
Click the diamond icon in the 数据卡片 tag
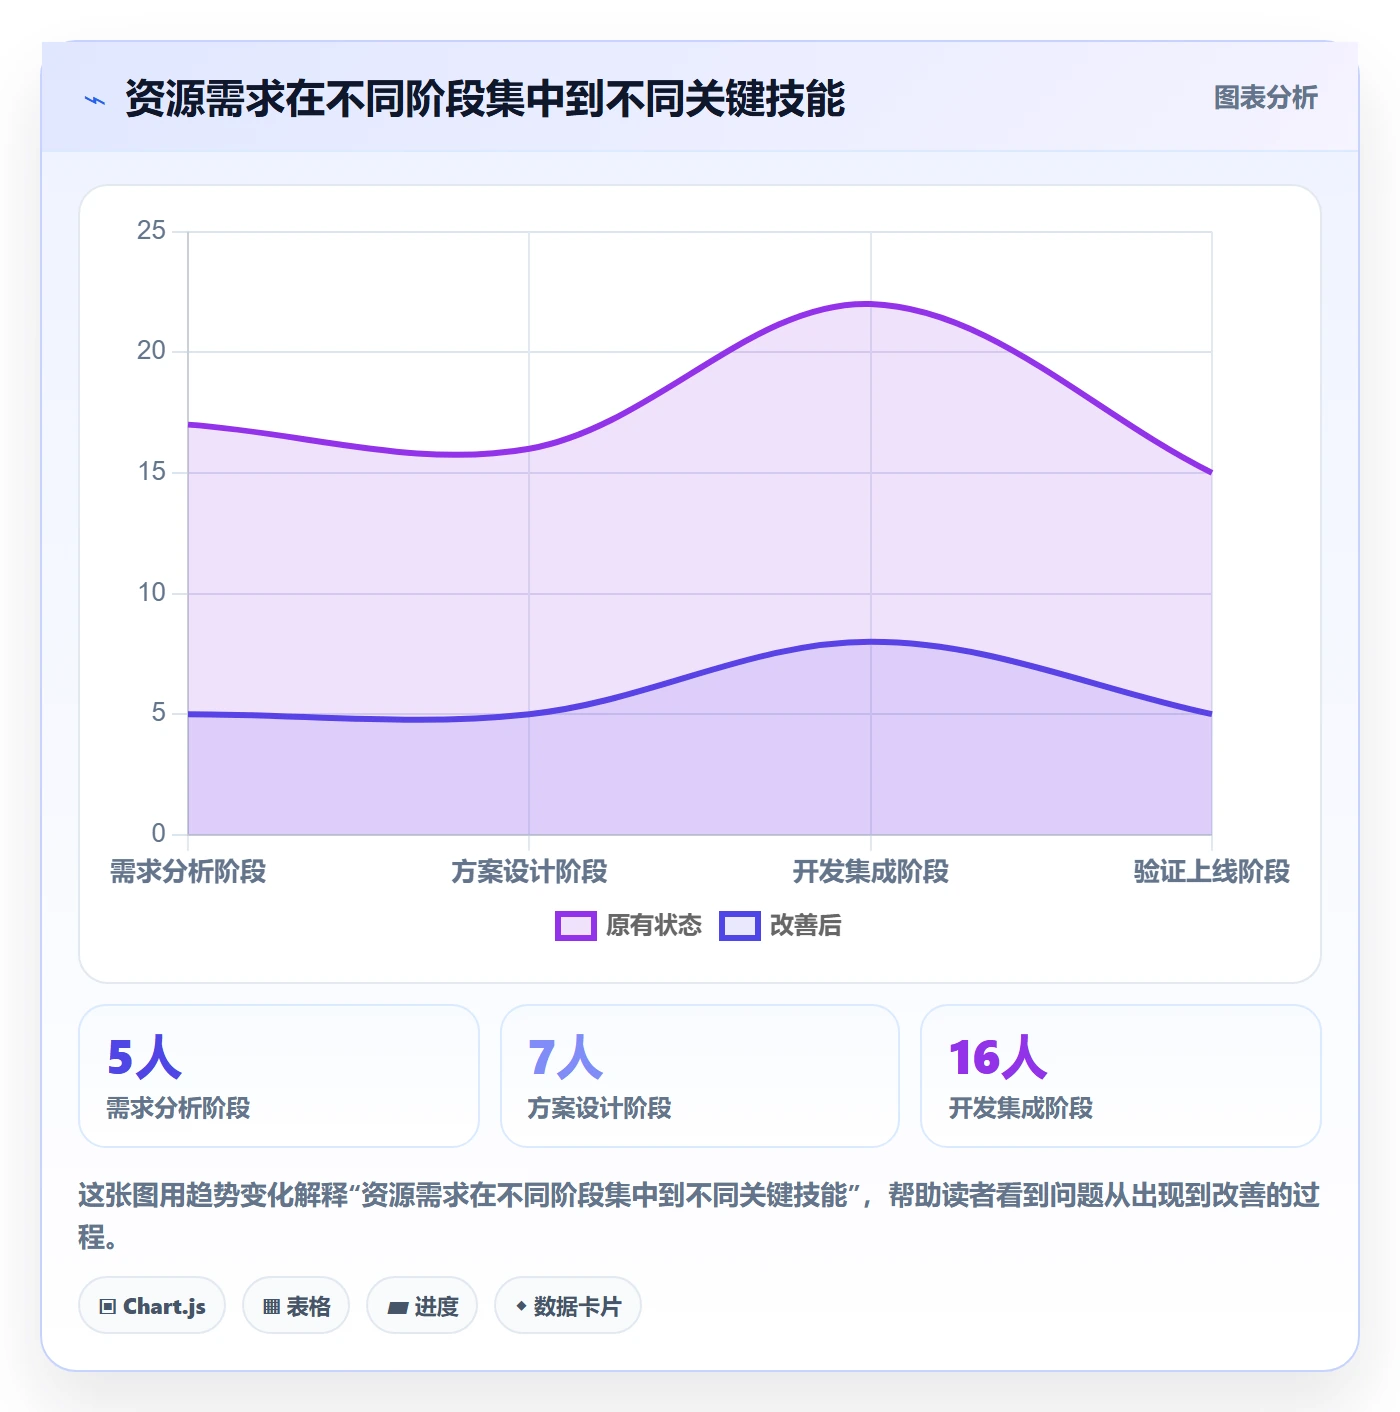point(521,1306)
